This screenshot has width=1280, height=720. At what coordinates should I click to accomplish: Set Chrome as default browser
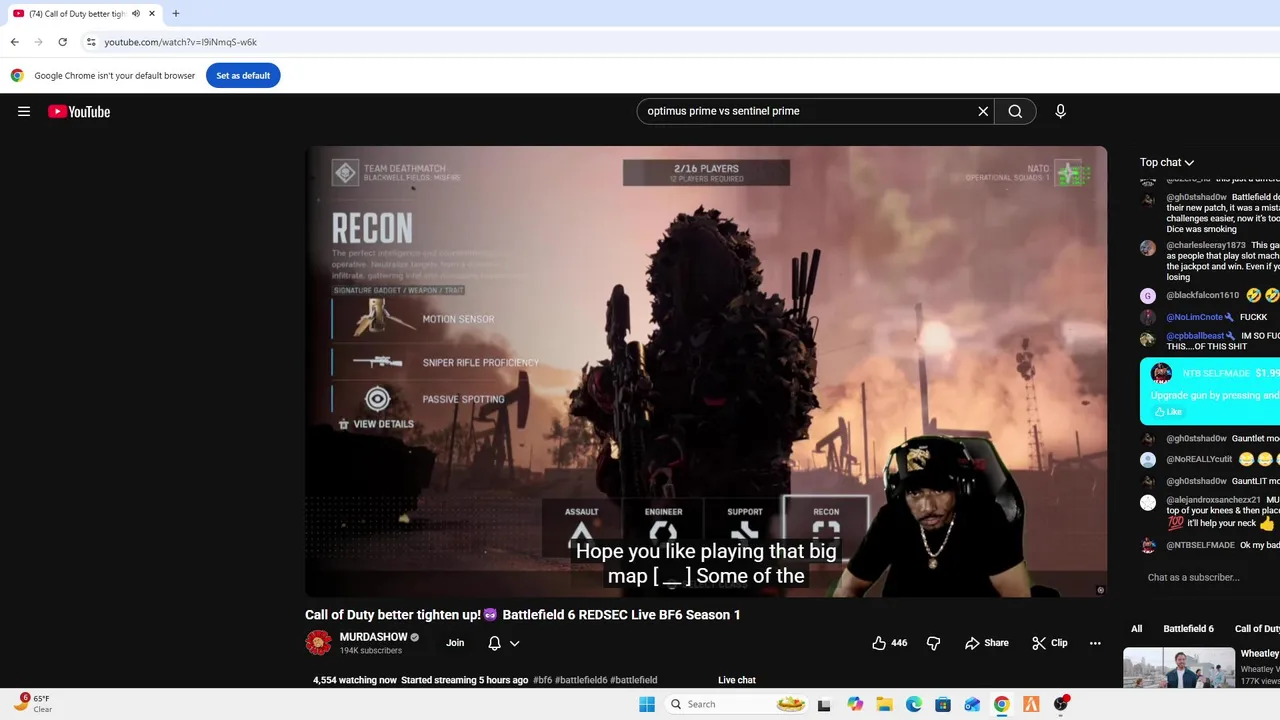(x=243, y=75)
